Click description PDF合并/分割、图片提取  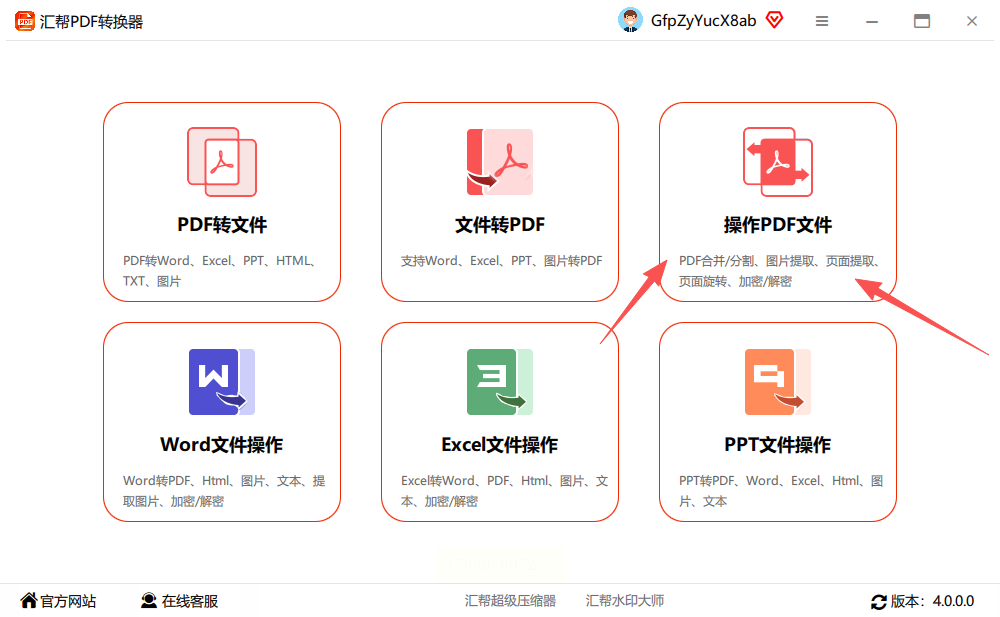pyautogui.click(x=781, y=271)
